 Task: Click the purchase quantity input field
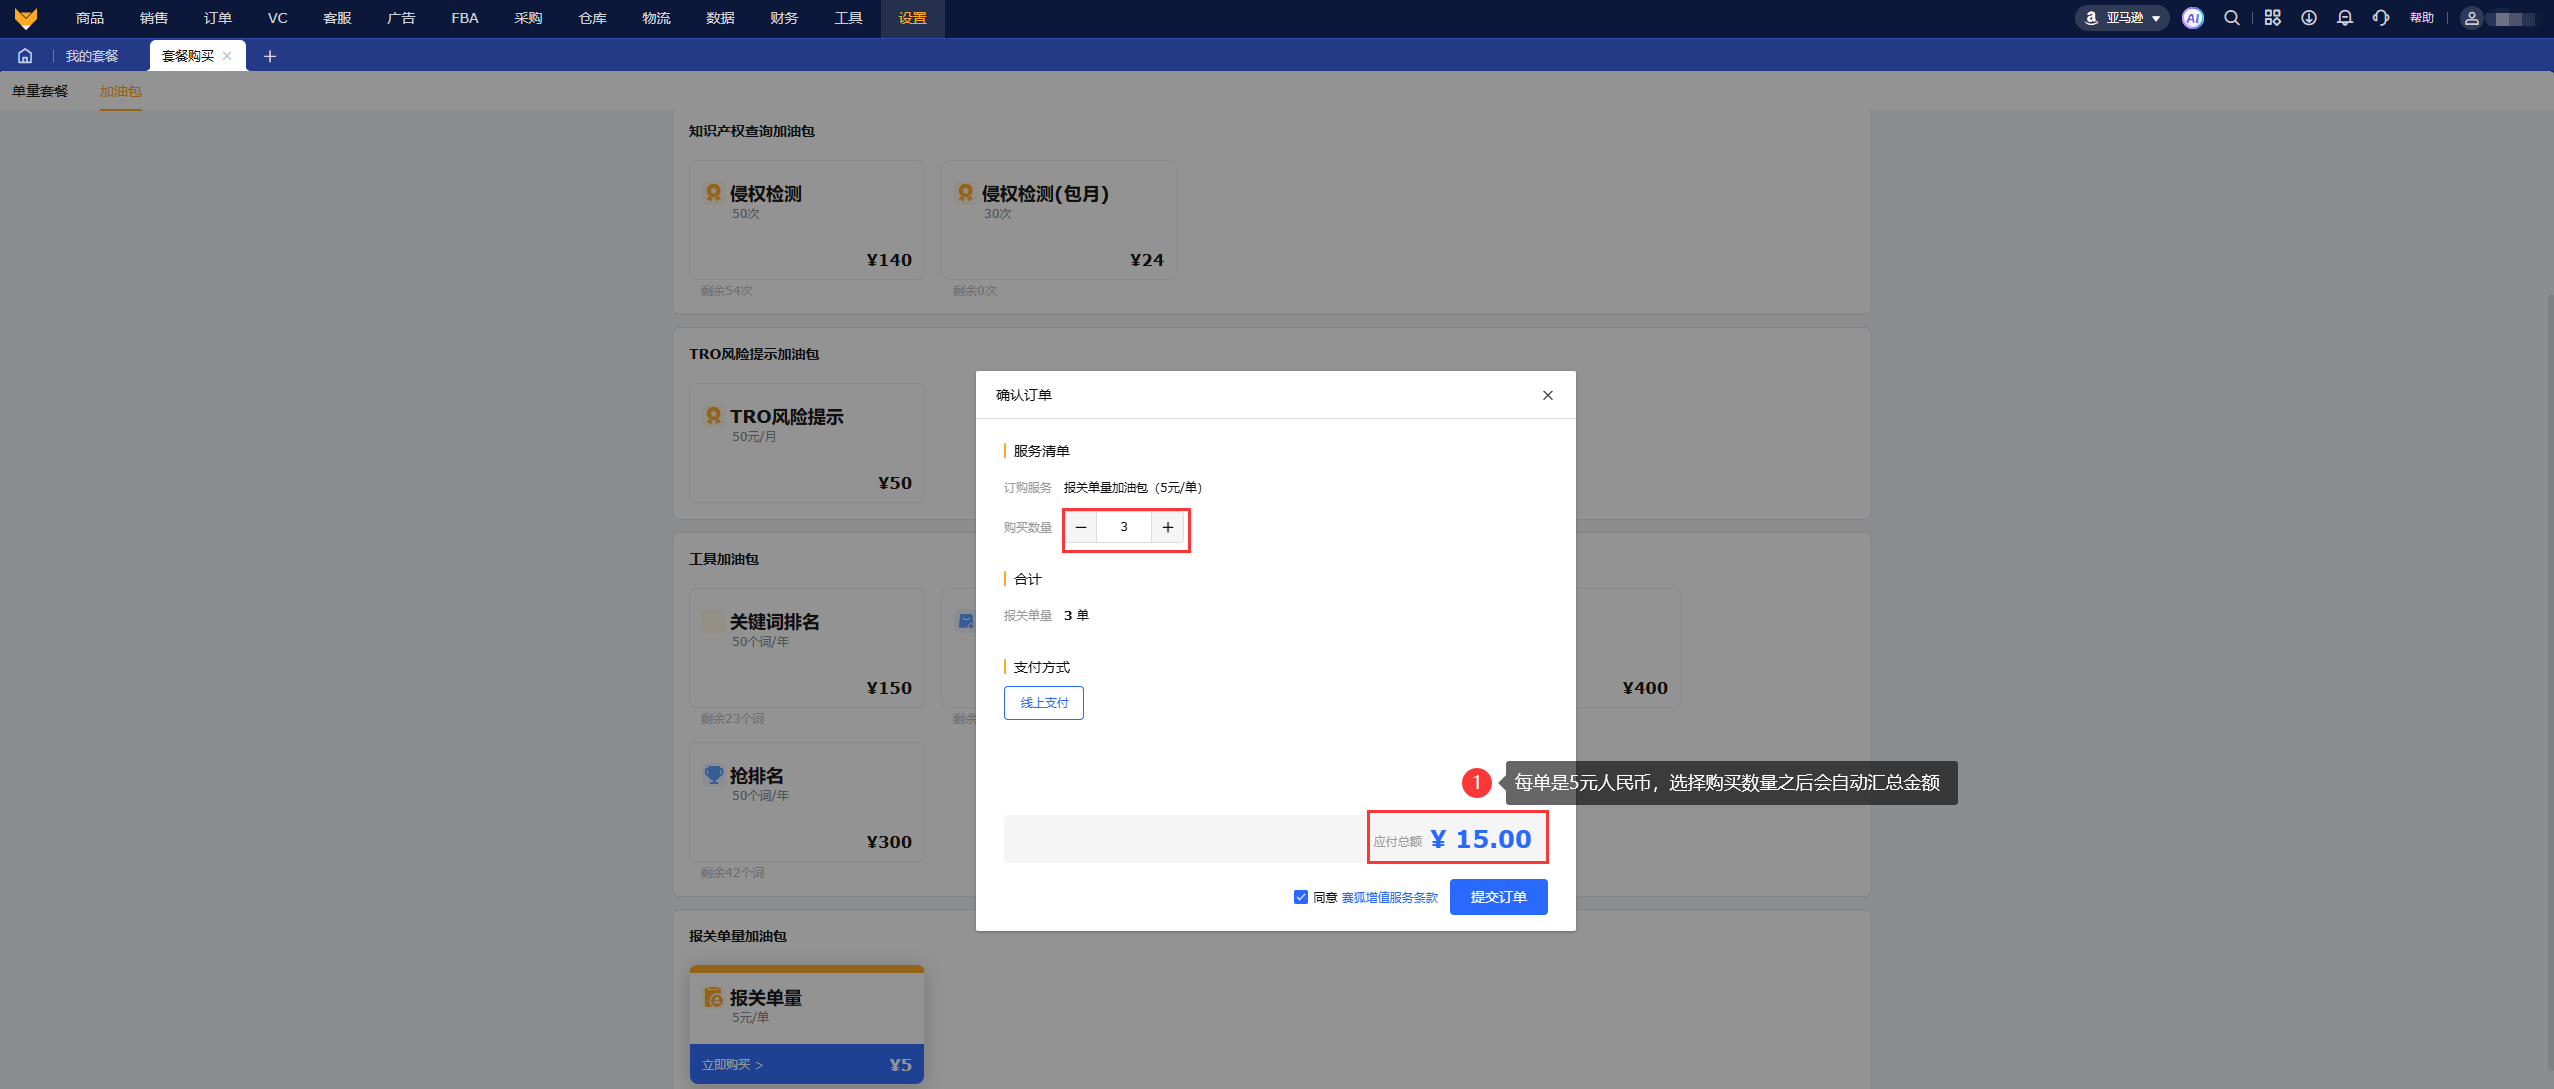tap(1123, 527)
